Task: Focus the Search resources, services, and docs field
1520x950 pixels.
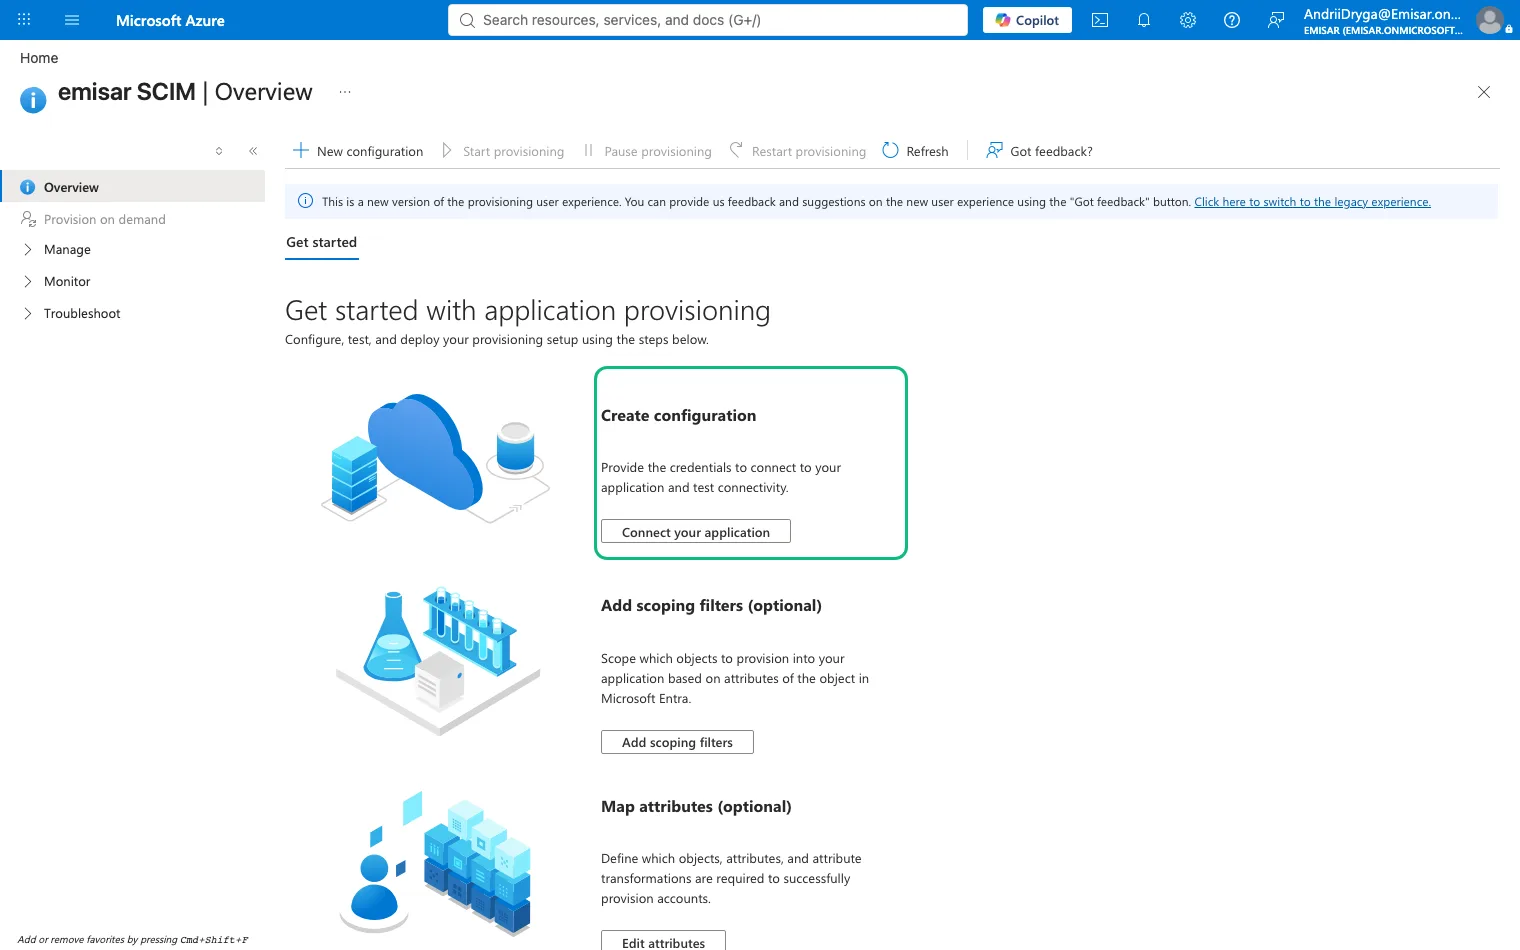Action: coord(708,20)
